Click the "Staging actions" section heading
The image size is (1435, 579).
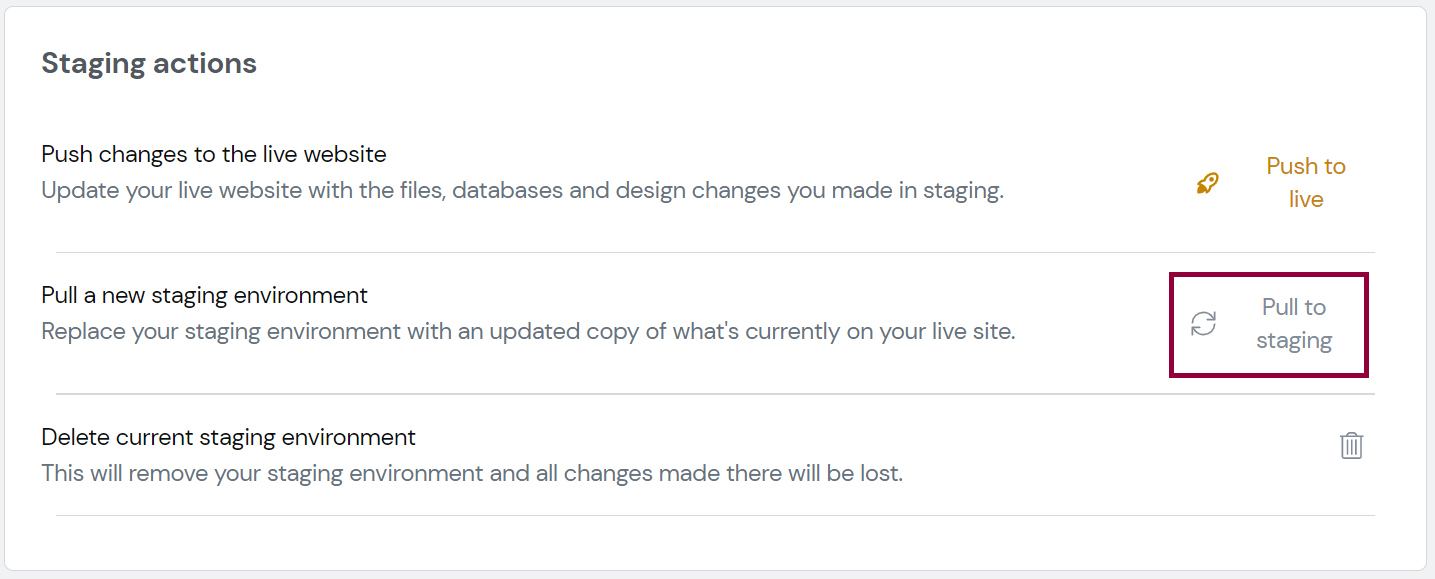point(149,63)
